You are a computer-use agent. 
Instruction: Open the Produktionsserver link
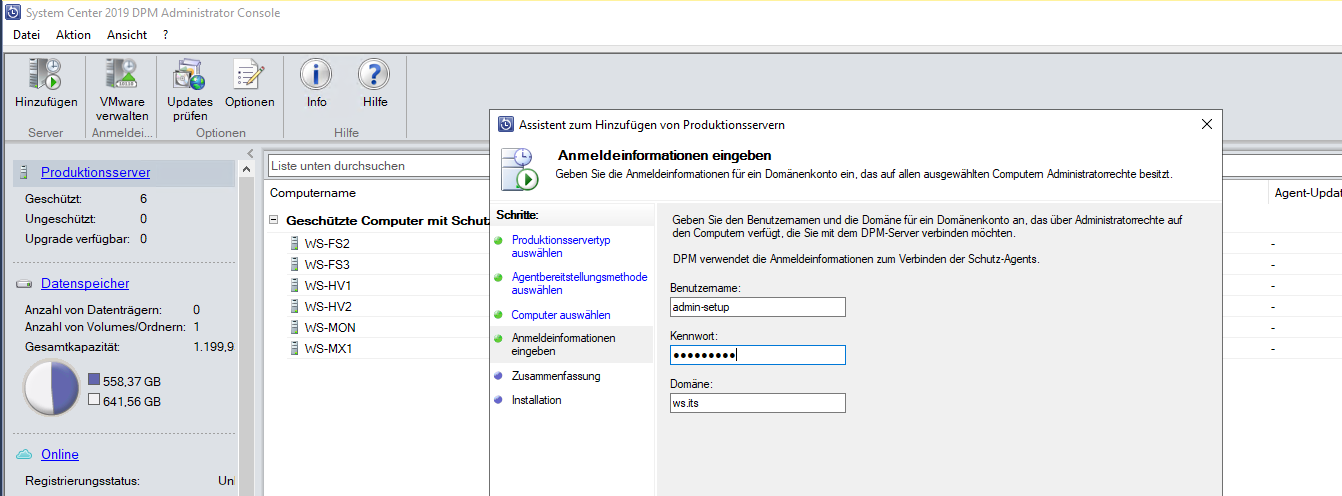point(96,173)
